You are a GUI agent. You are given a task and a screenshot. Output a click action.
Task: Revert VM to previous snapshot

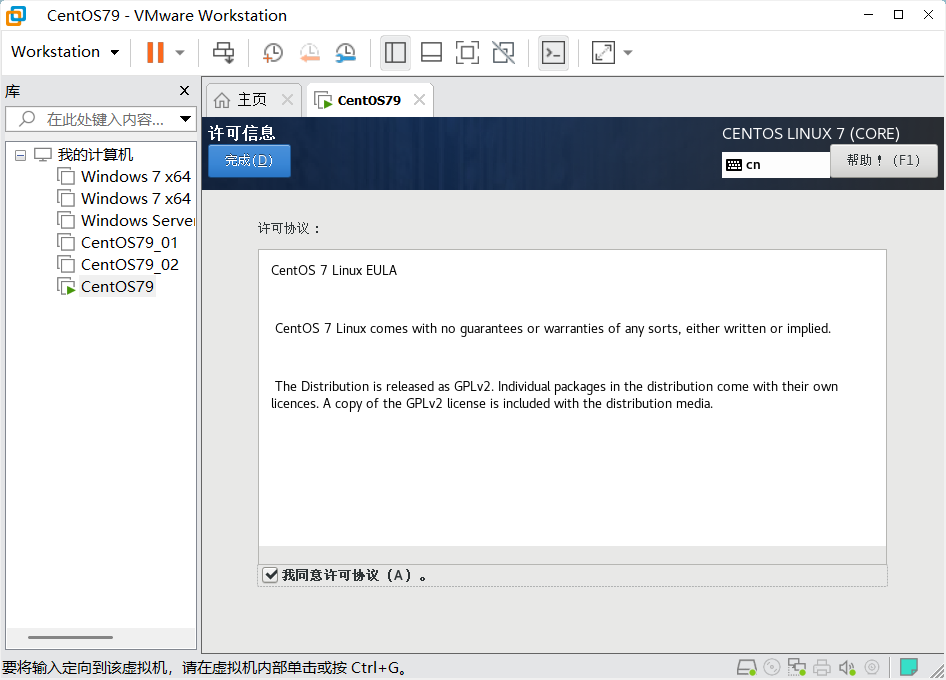tap(310, 52)
